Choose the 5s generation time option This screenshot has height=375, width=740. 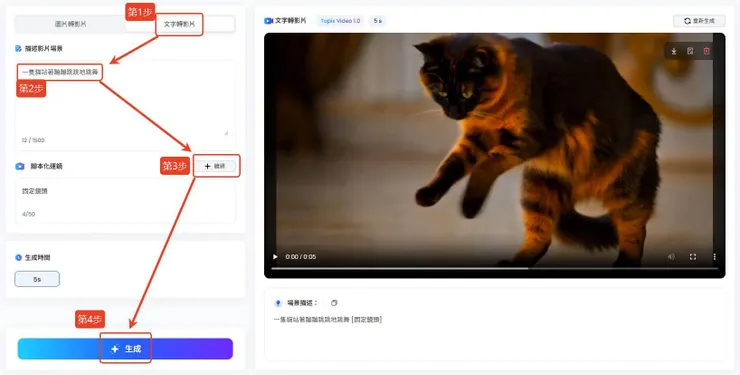pos(37,279)
